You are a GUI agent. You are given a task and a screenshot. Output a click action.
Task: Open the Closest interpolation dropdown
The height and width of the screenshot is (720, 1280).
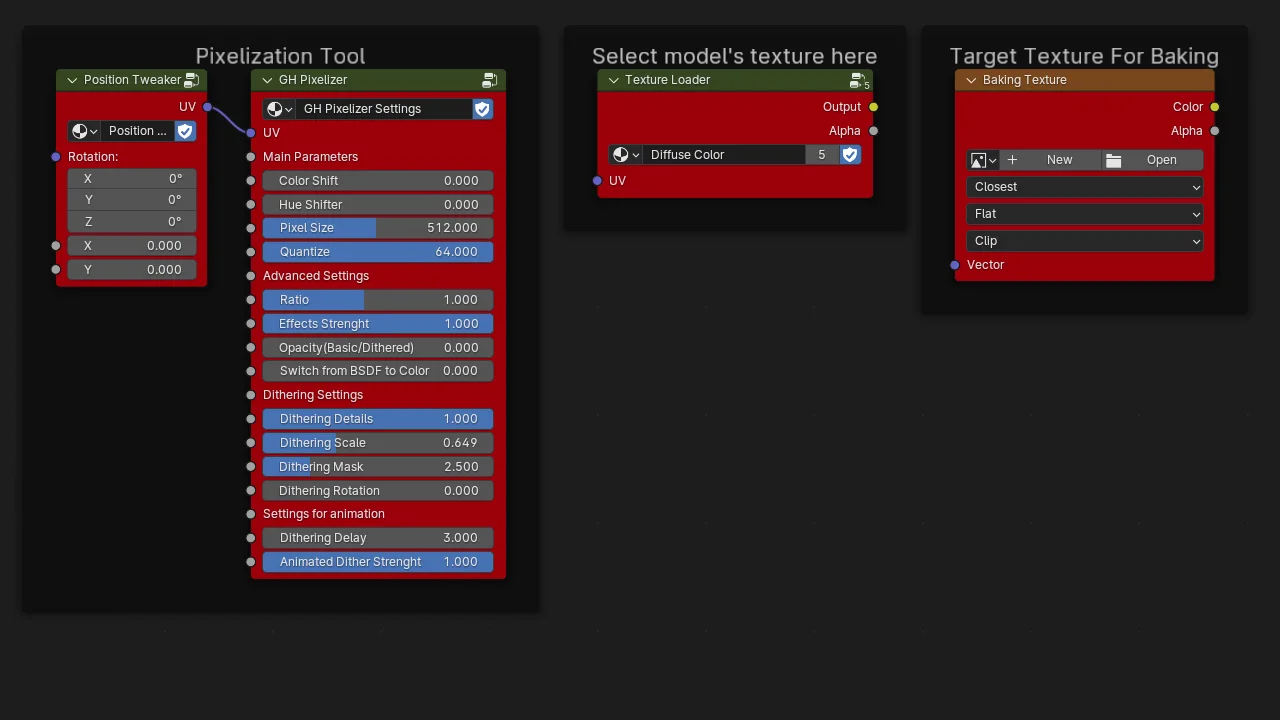click(1084, 187)
